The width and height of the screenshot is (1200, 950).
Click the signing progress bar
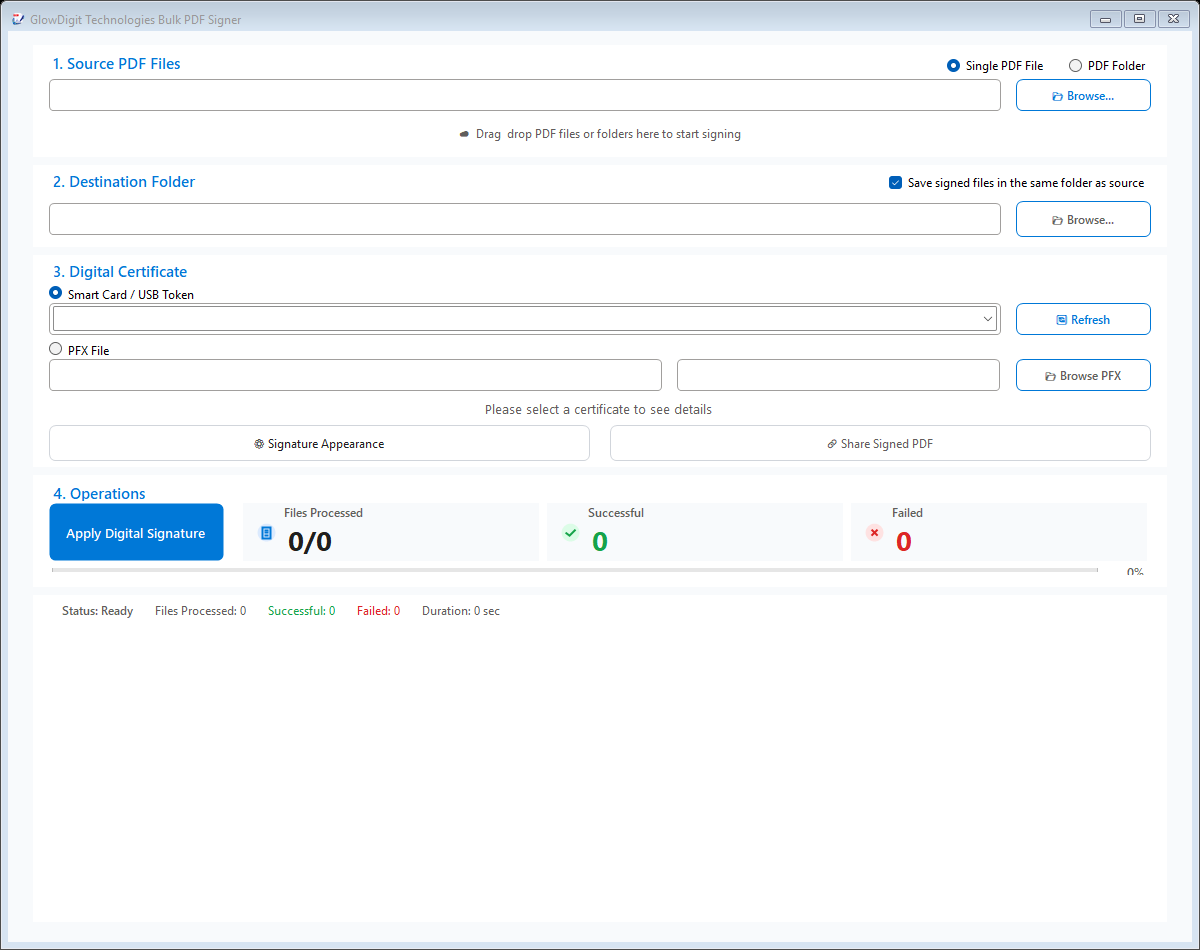click(x=574, y=570)
